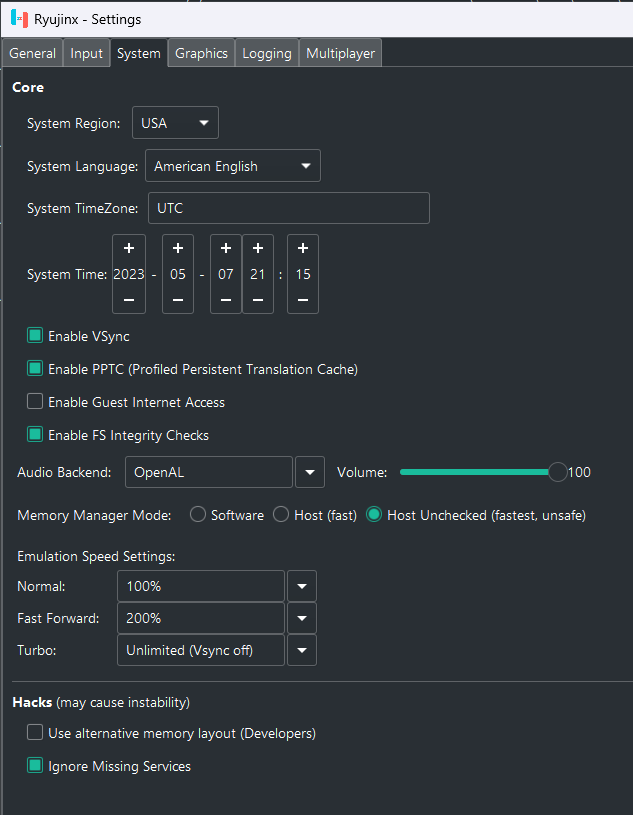Click the Ryujinx logo icon in title bar
Image resolution: width=633 pixels, height=815 pixels.
click(x=19, y=19)
